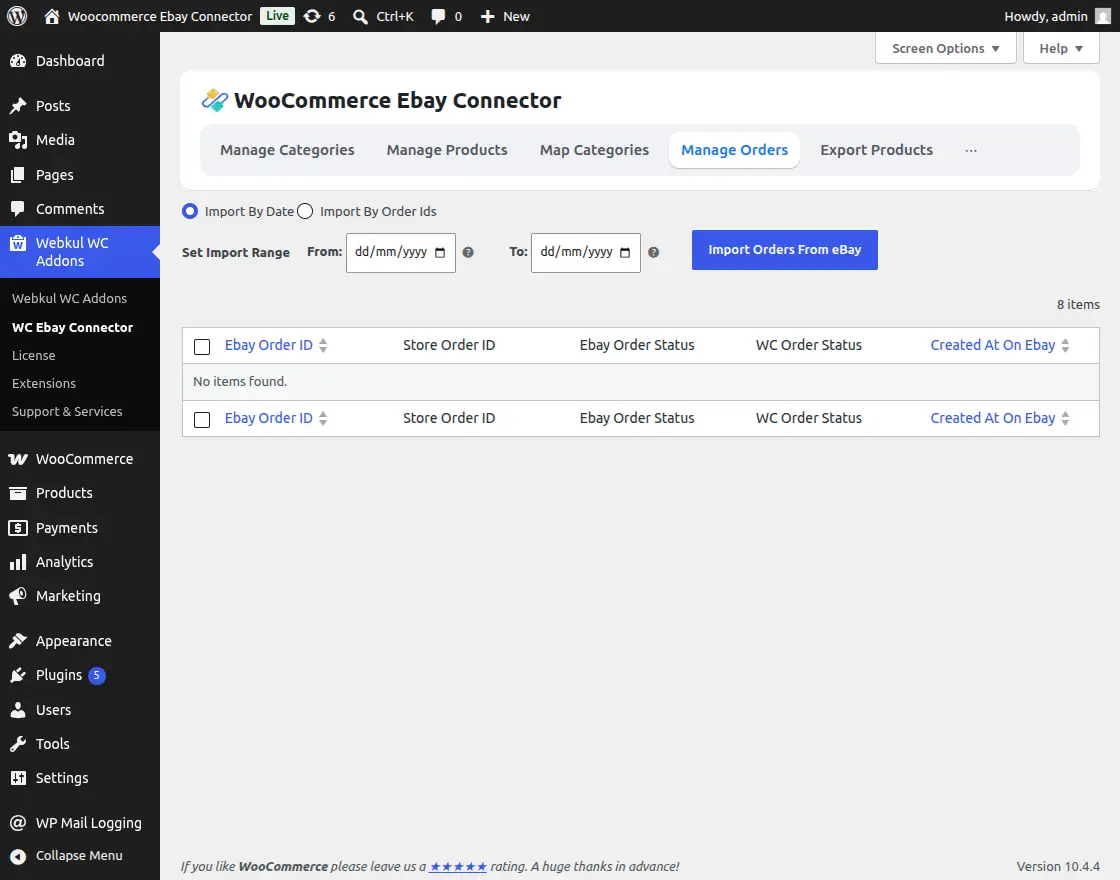This screenshot has height=880, width=1120.
Task: Open admin avatar profile icon
Action: point(1103,16)
